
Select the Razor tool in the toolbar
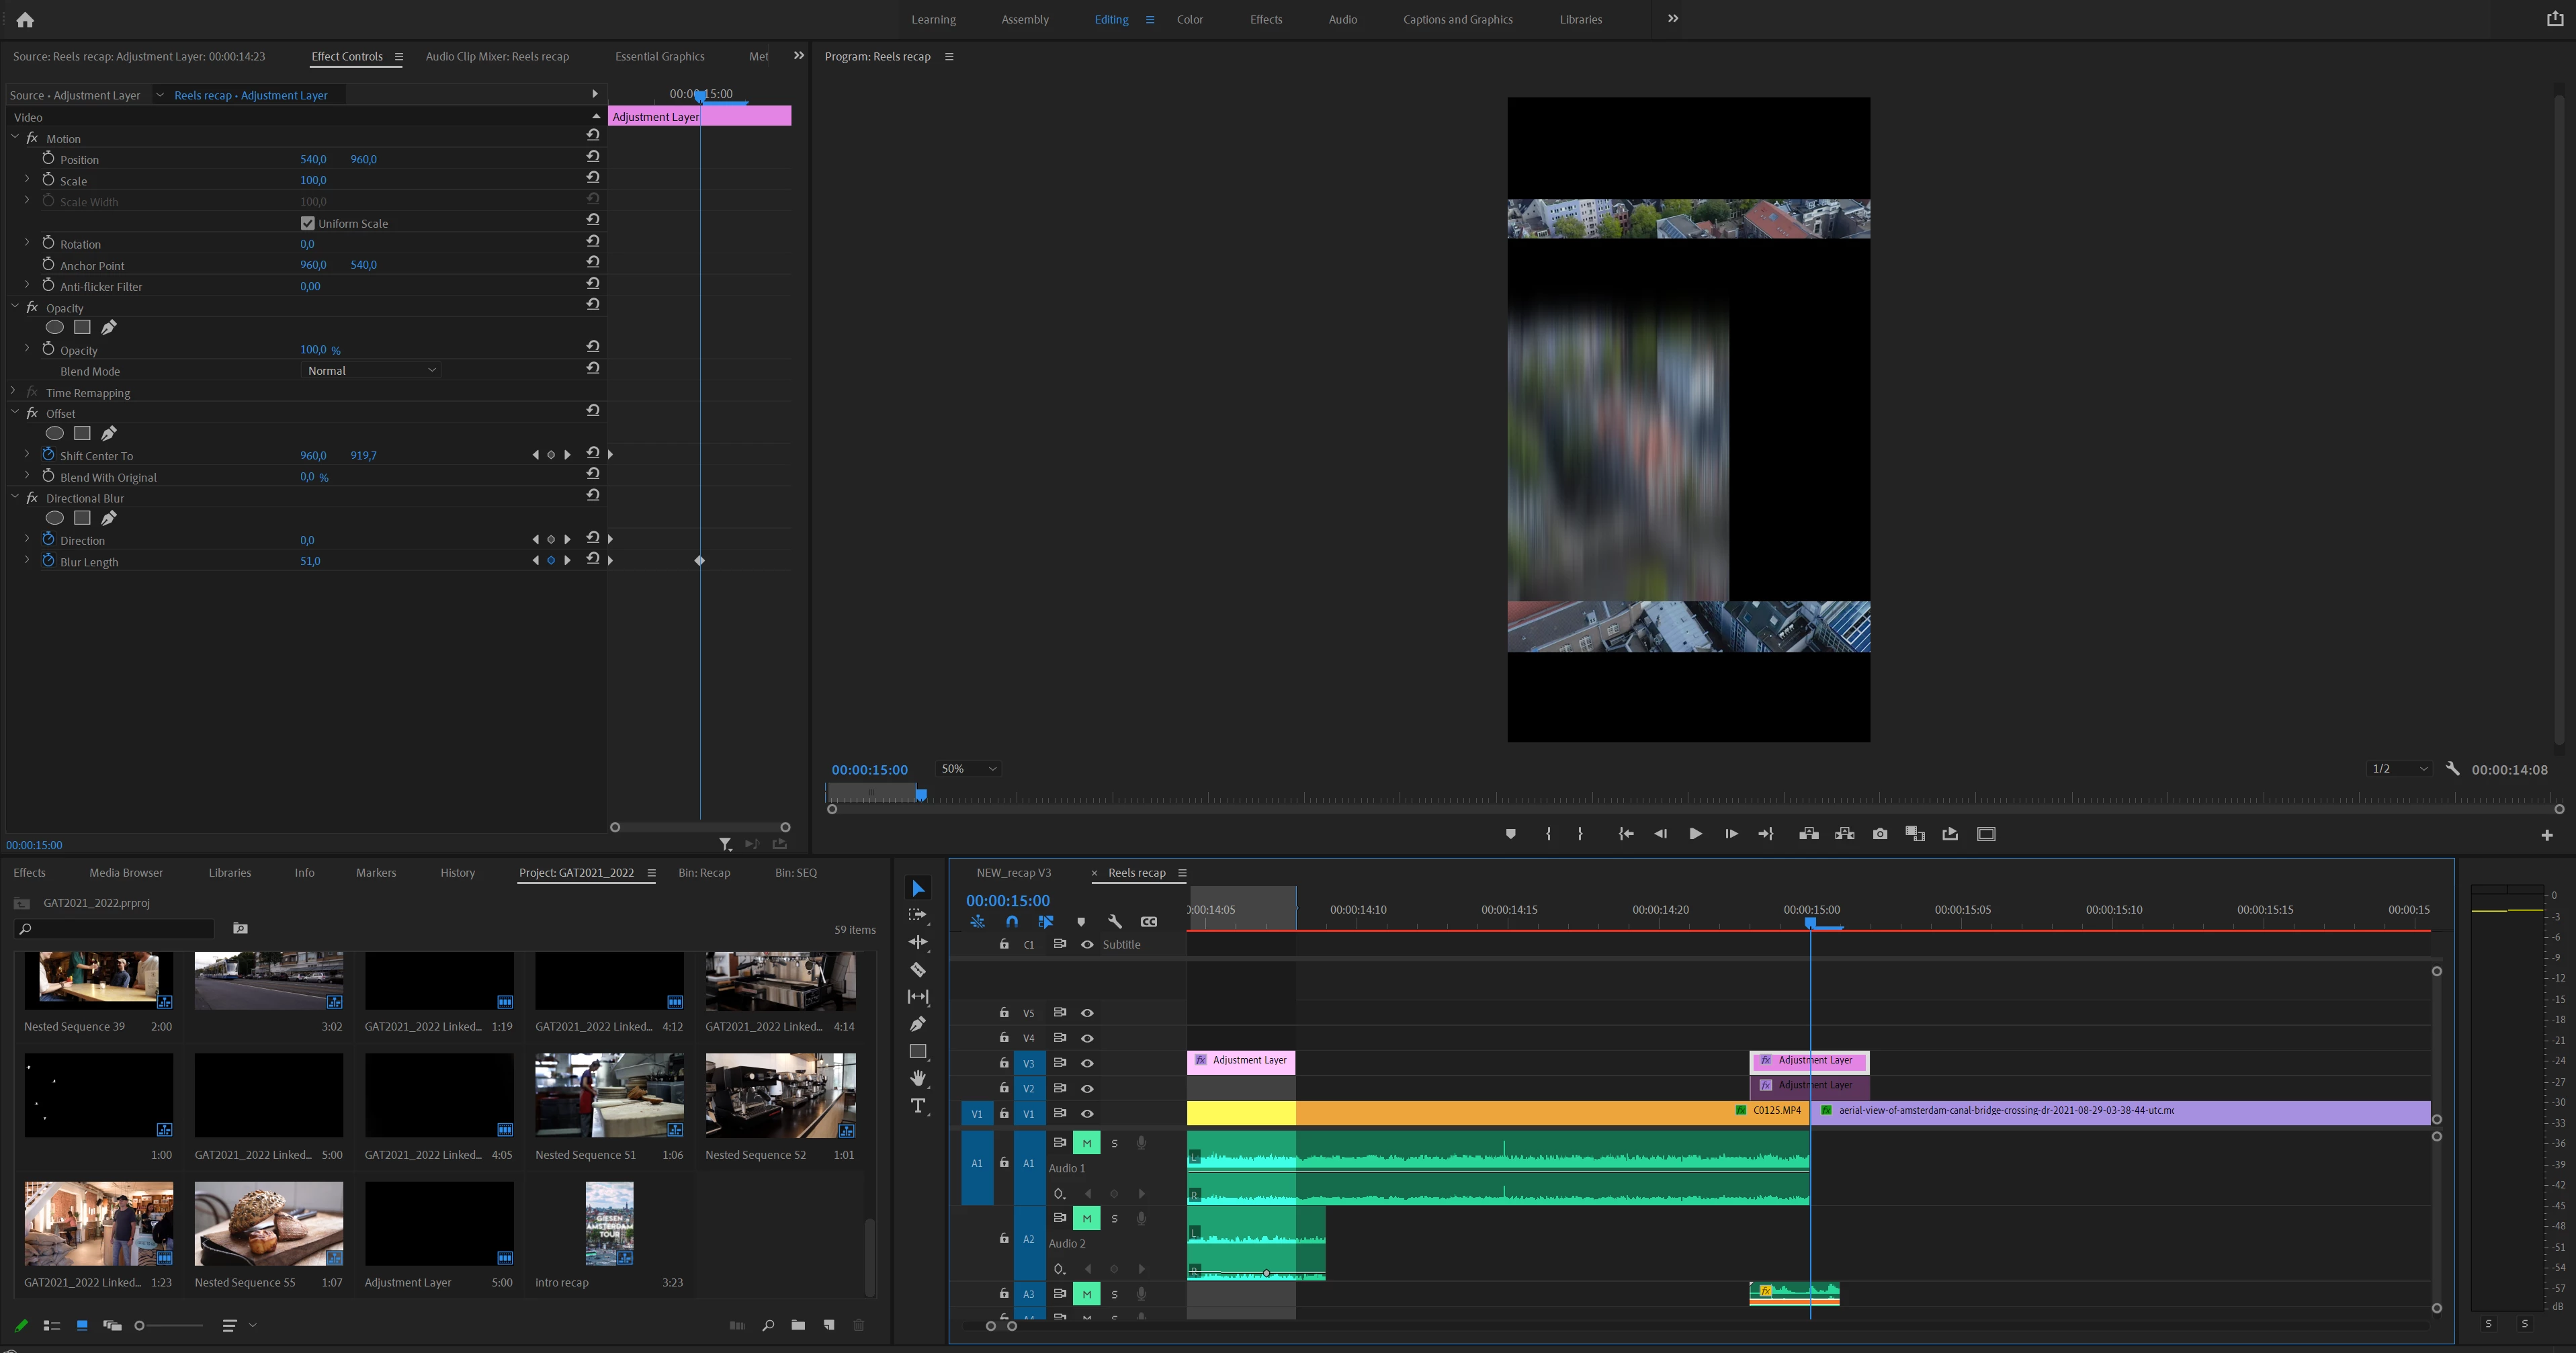pos(917,969)
